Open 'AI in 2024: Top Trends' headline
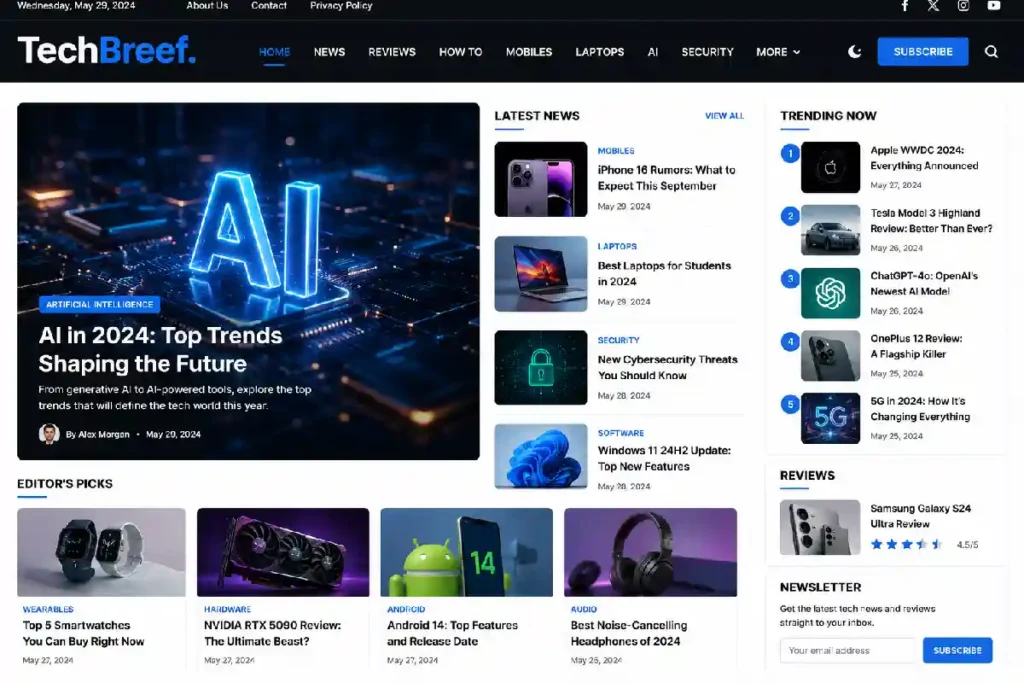Screen dimensions: 1024x683 coord(160,349)
